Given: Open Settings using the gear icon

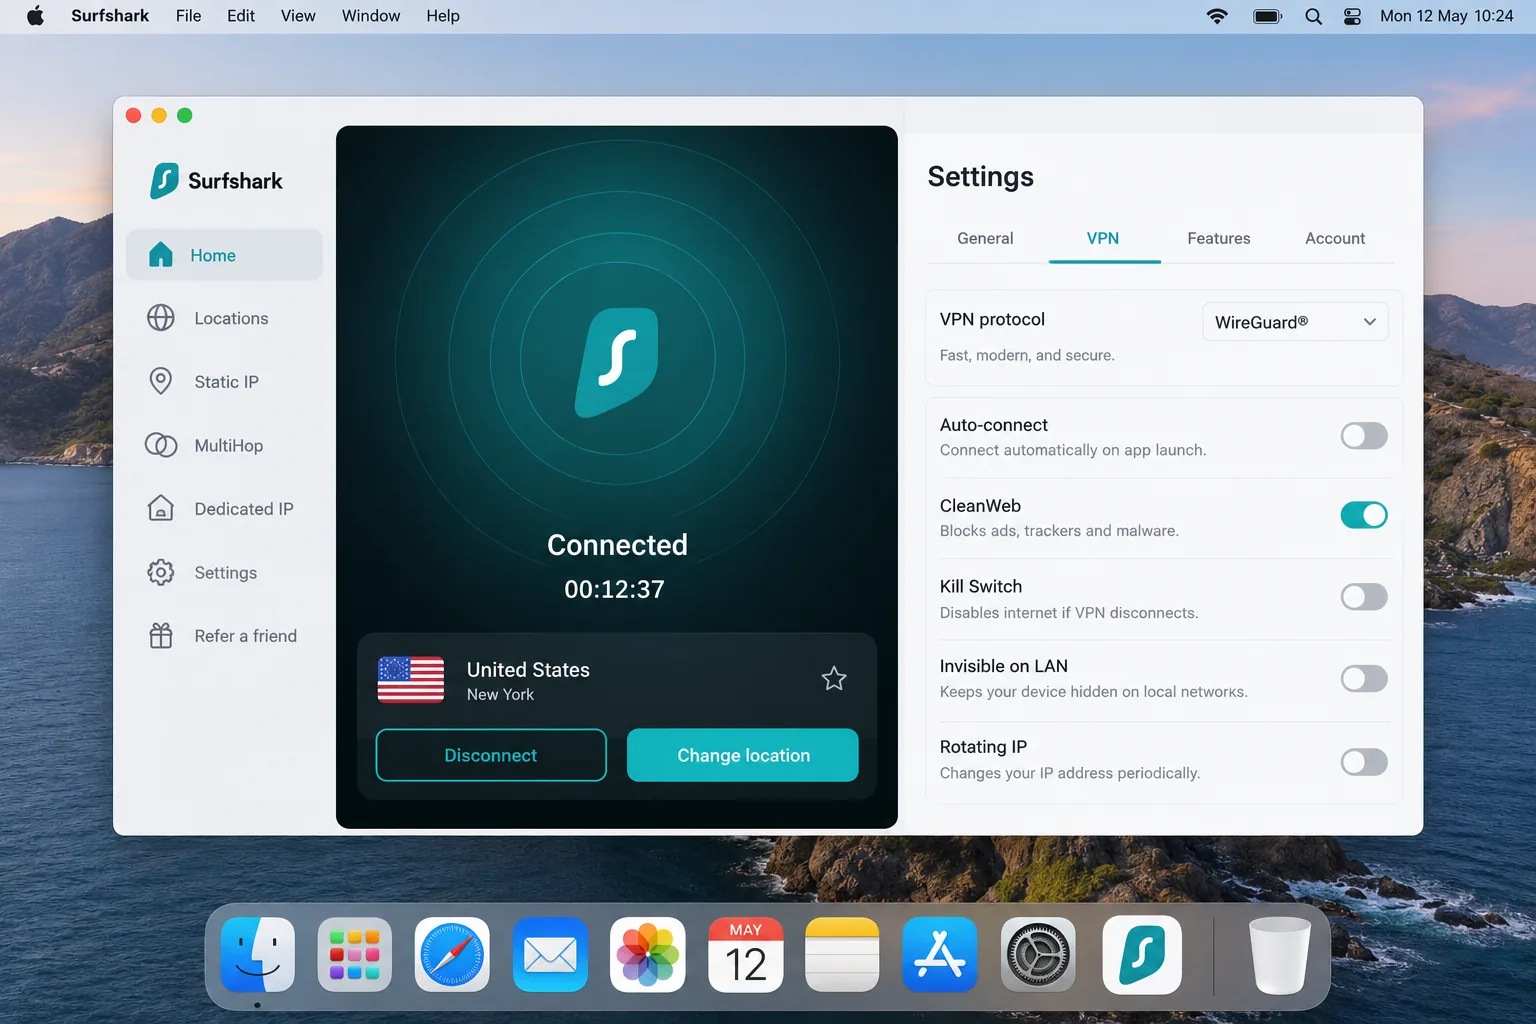Looking at the screenshot, I should pos(161,572).
